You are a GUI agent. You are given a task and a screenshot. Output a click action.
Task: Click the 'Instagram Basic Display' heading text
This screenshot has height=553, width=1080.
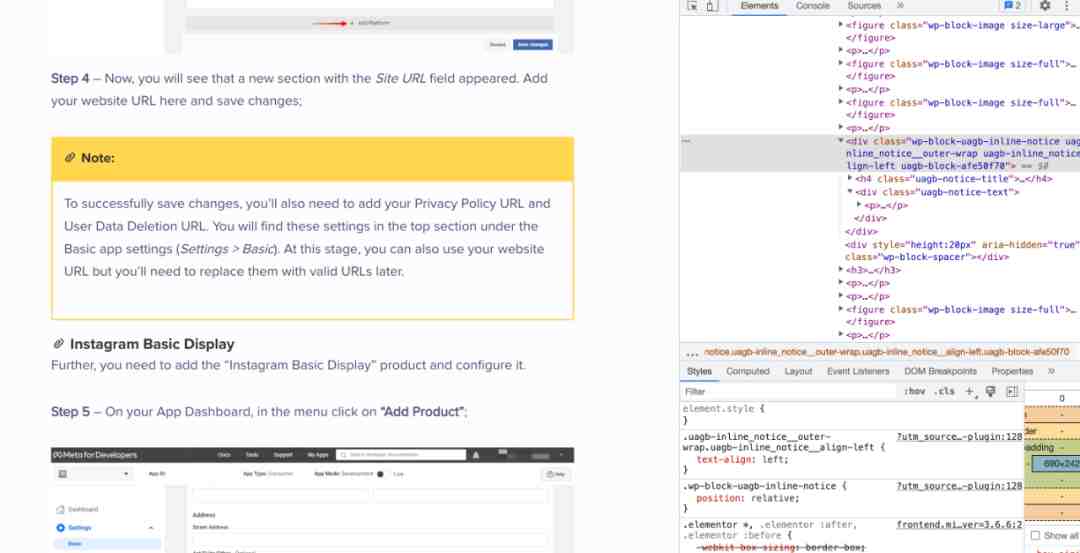tap(152, 344)
